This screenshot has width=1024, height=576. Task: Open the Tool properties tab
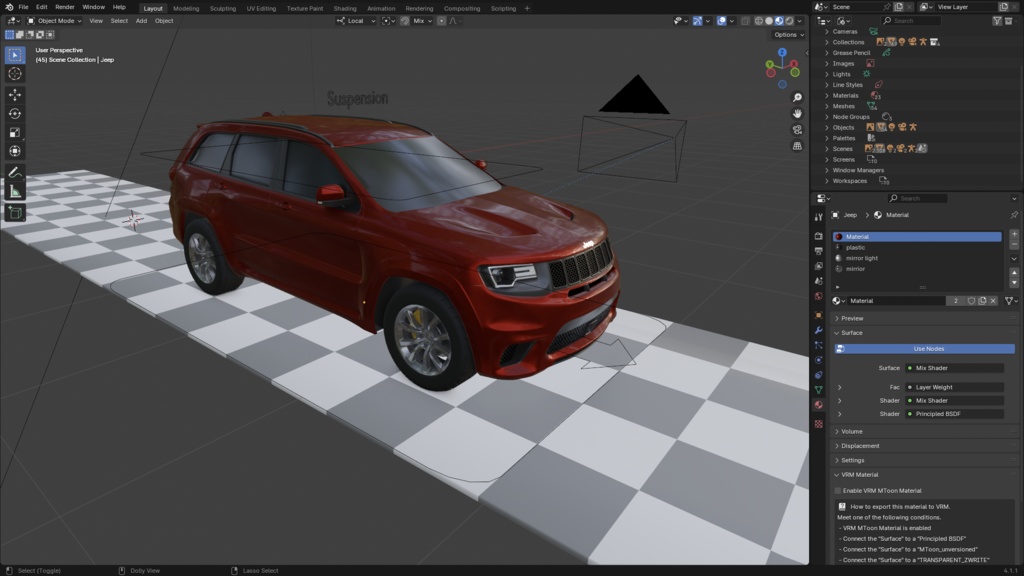tap(818, 217)
